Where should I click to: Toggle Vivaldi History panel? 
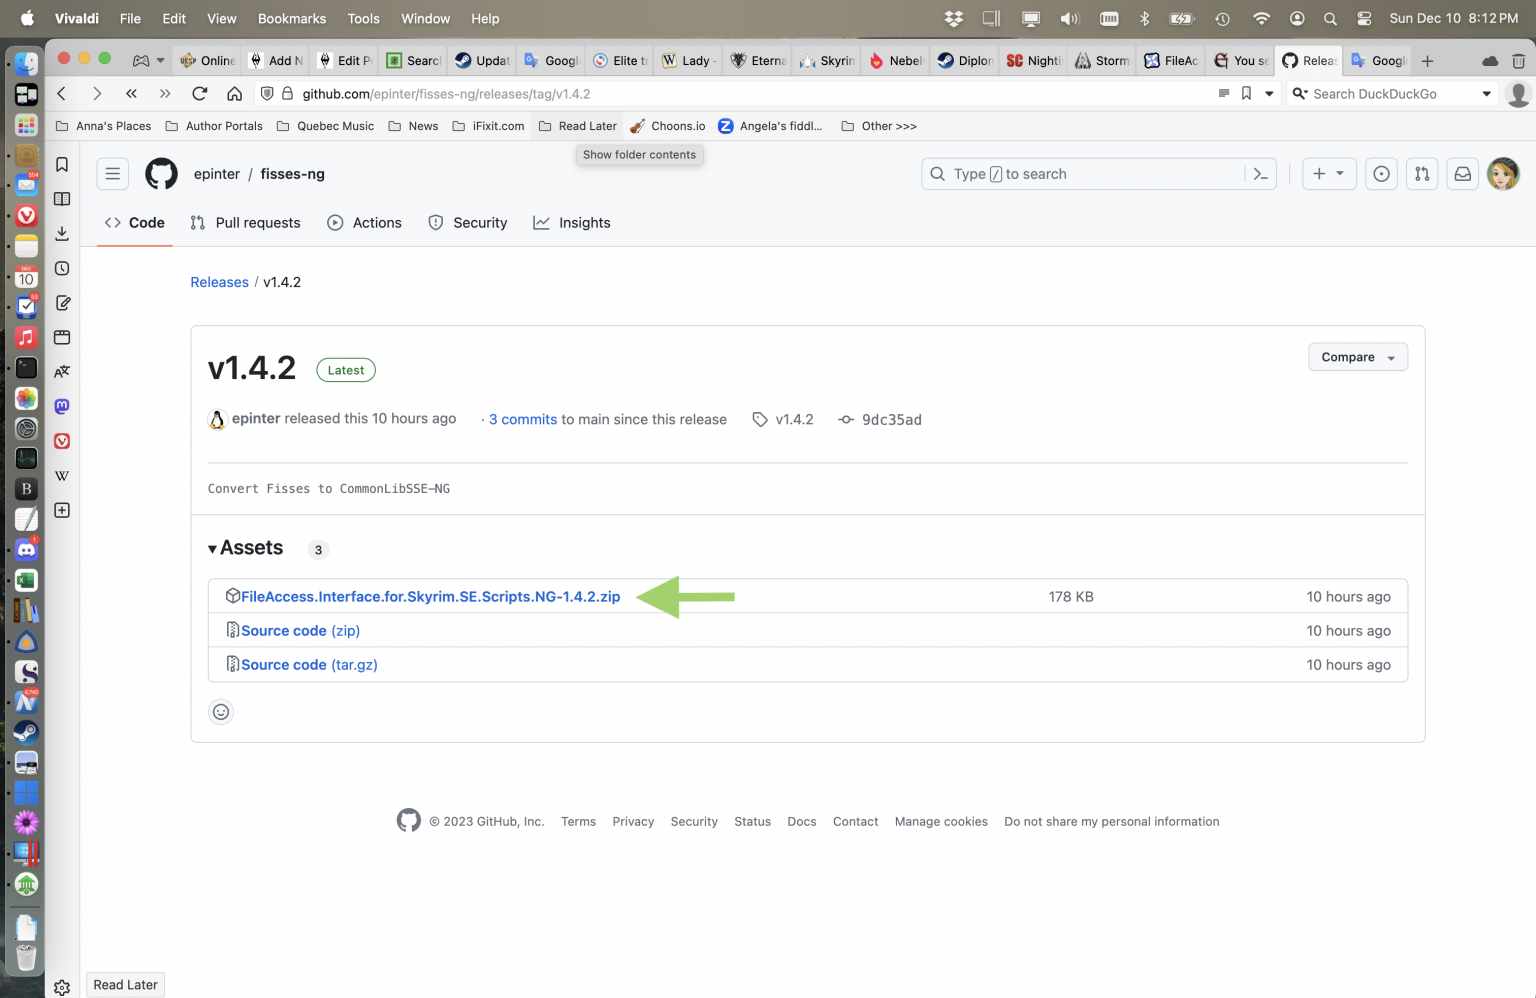(62, 268)
